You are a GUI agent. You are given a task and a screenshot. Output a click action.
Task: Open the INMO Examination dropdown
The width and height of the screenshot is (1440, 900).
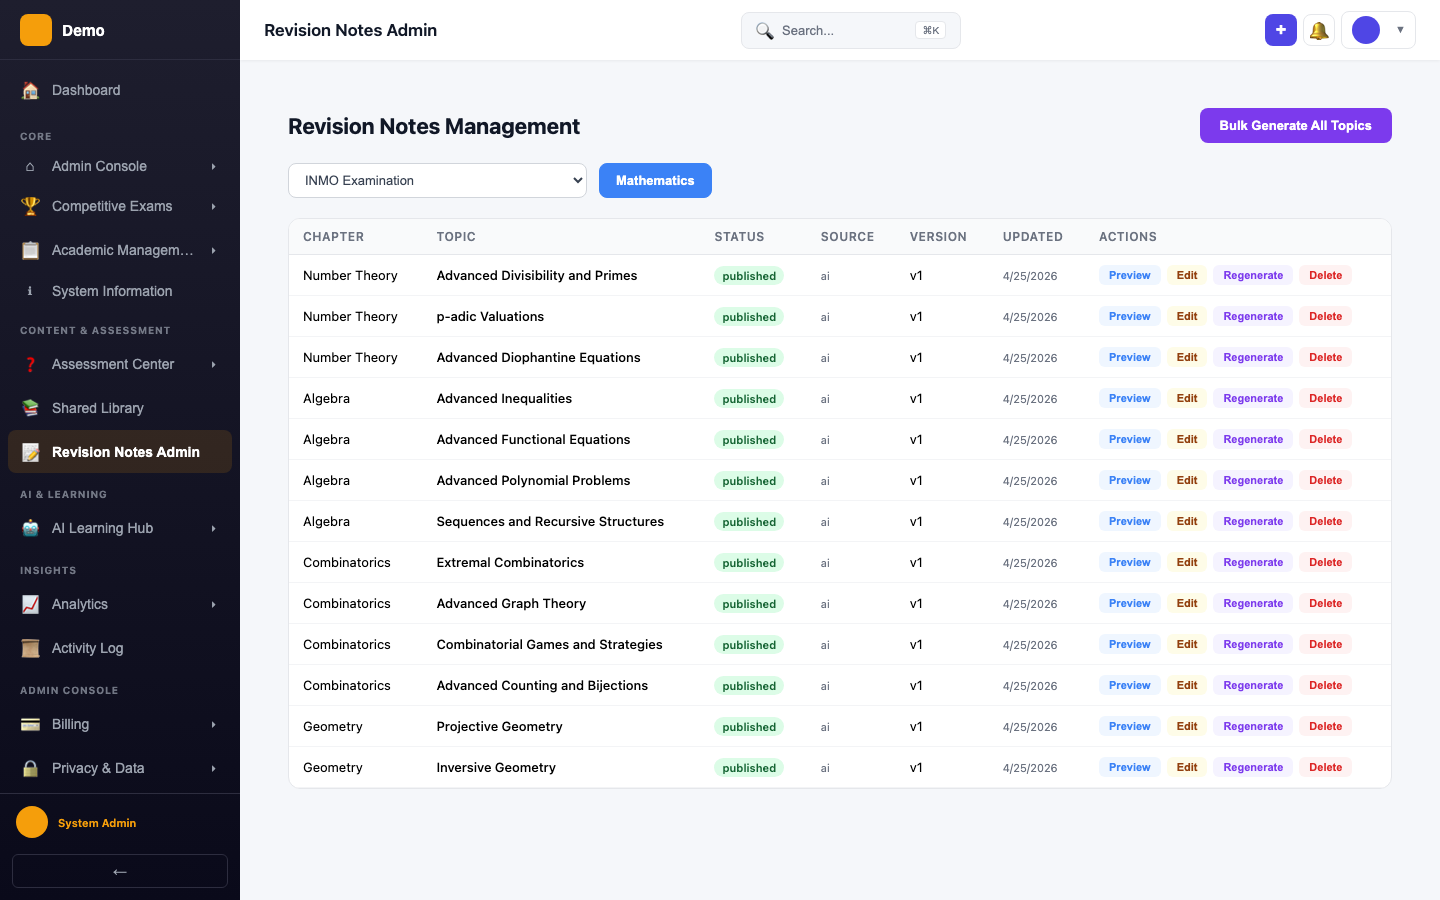[x=437, y=180]
